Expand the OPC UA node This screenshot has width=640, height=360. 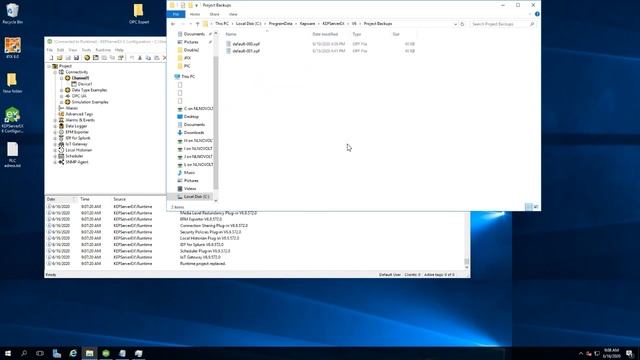tap(62, 96)
